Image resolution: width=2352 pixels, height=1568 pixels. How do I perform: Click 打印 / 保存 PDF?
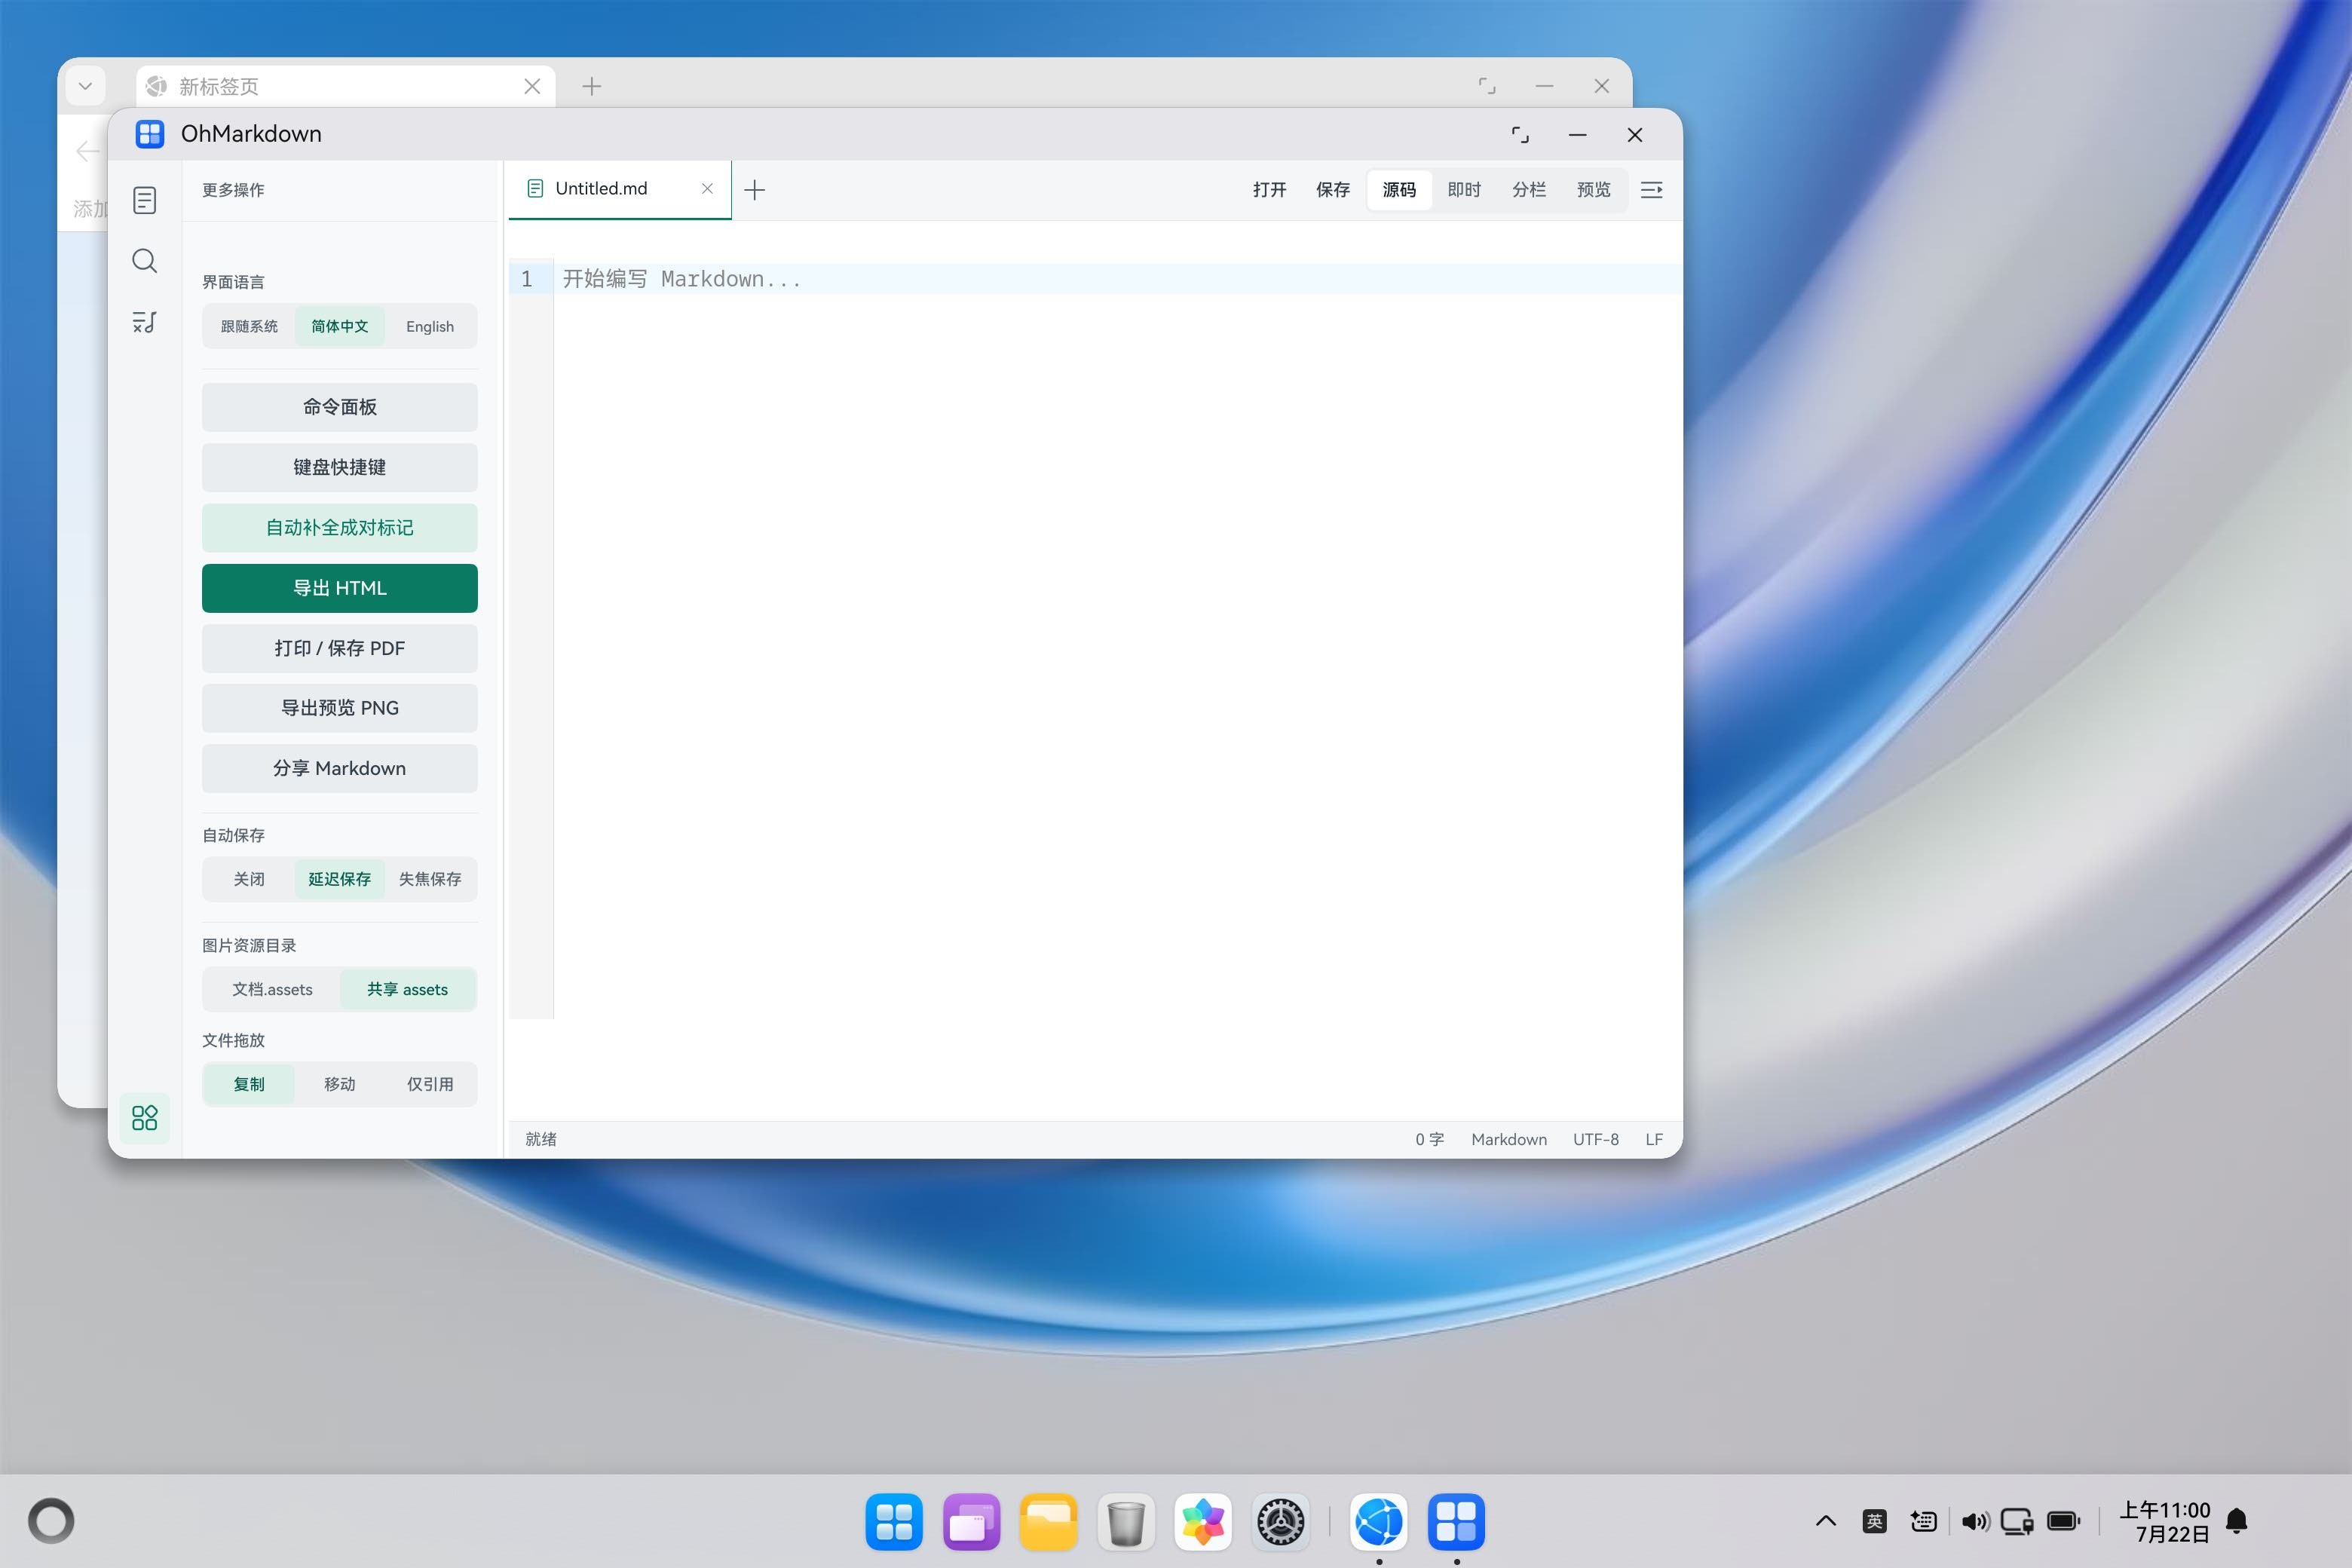click(340, 648)
